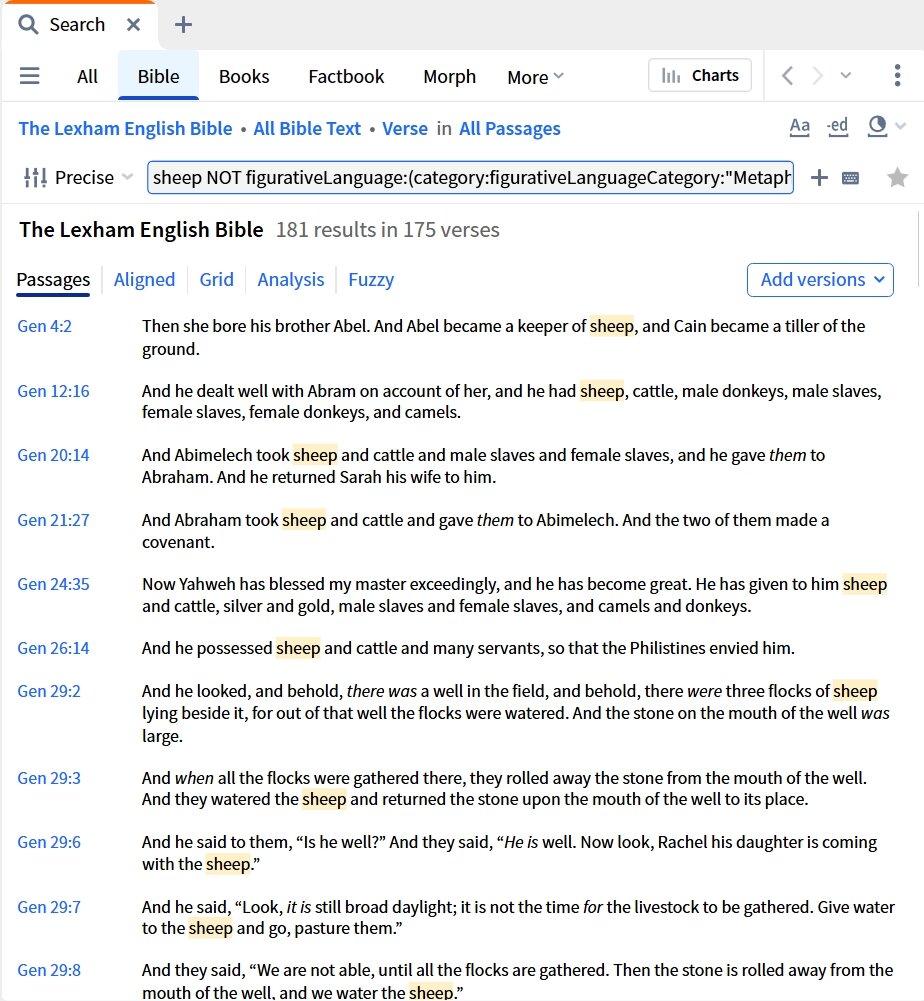Screen dimensions: 924x1001
Task: Close the Search tab
Action: coord(133,25)
